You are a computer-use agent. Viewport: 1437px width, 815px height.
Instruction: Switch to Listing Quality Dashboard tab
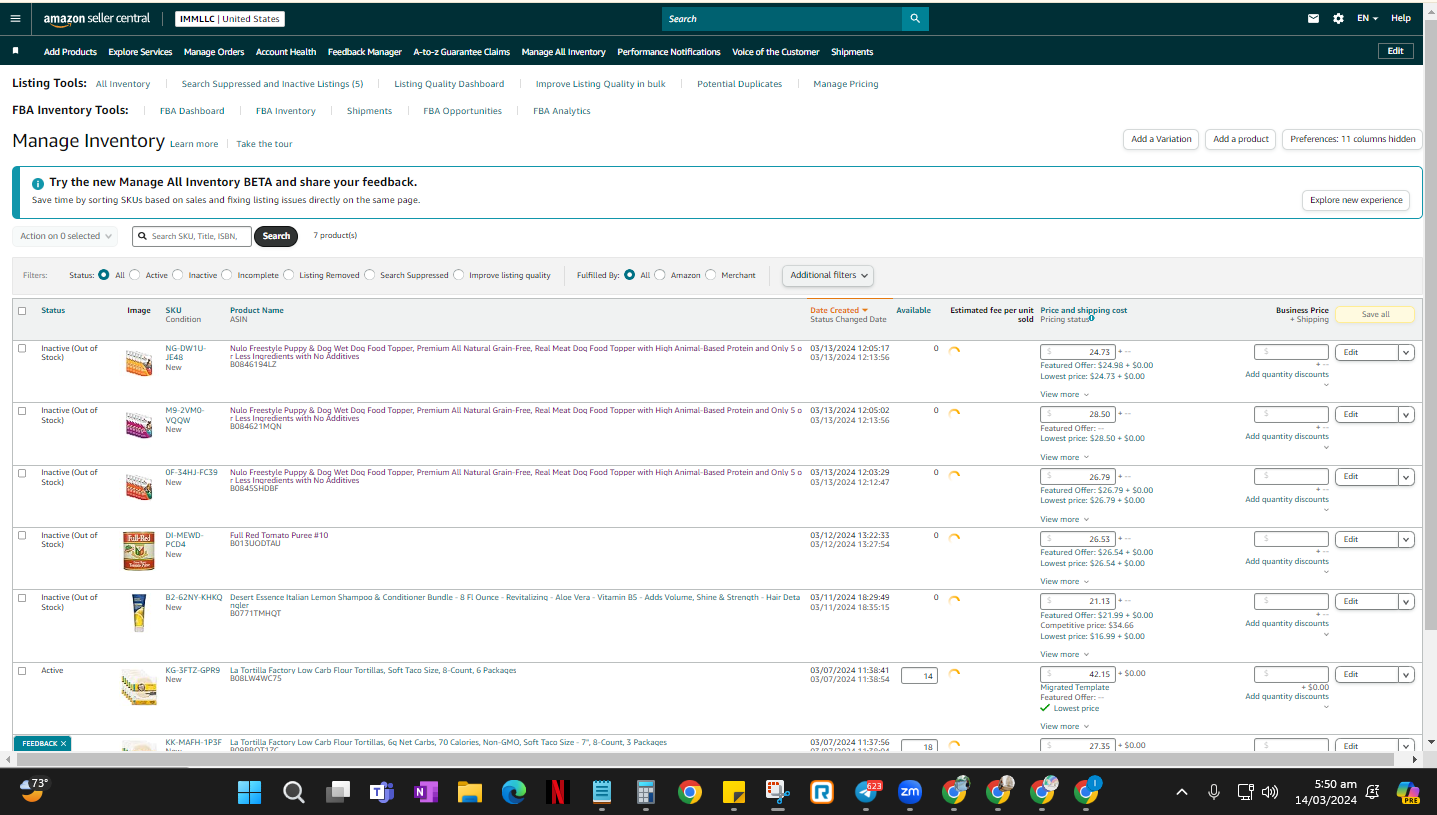click(x=449, y=84)
